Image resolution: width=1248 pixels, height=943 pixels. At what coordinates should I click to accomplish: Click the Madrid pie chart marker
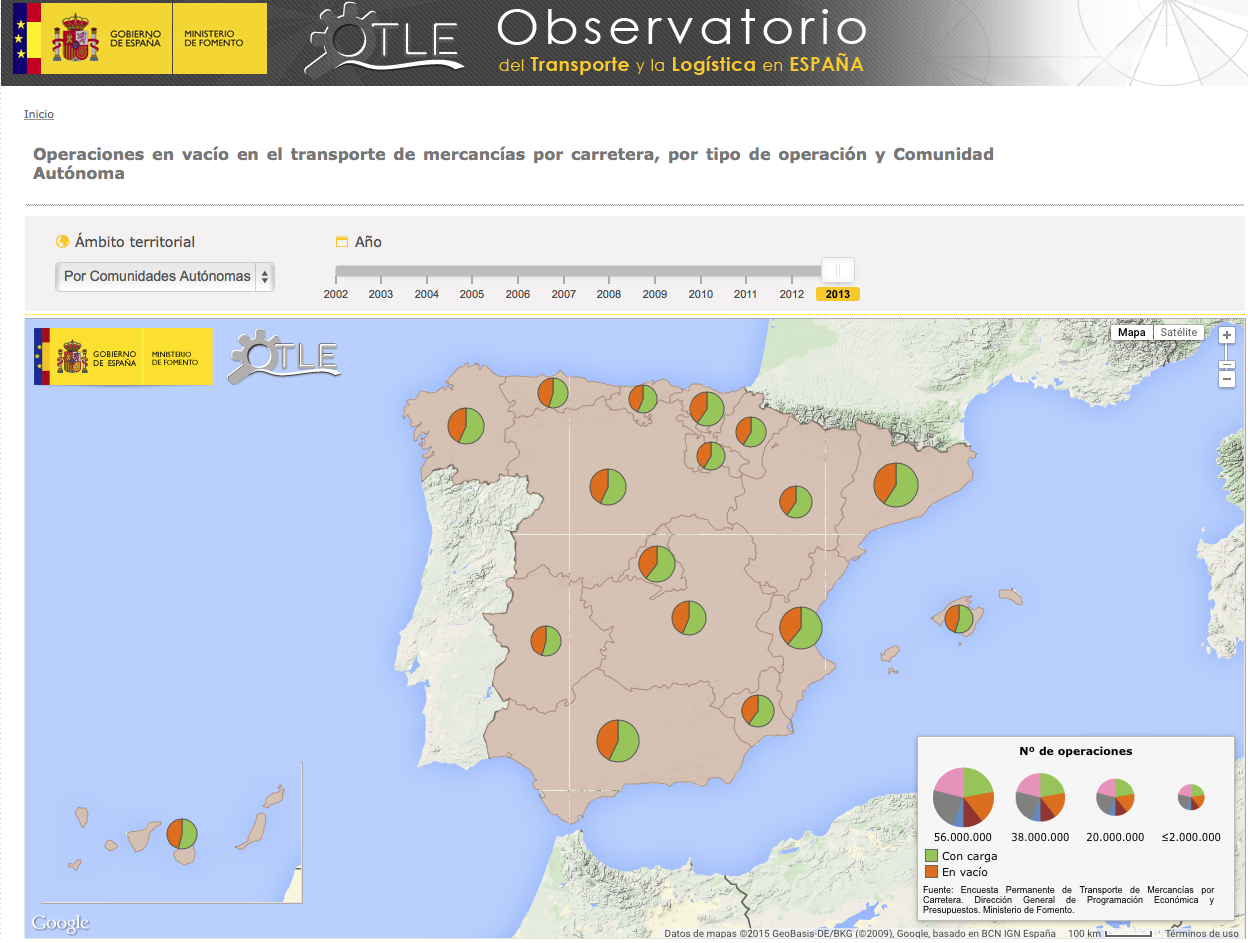click(657, 563)
